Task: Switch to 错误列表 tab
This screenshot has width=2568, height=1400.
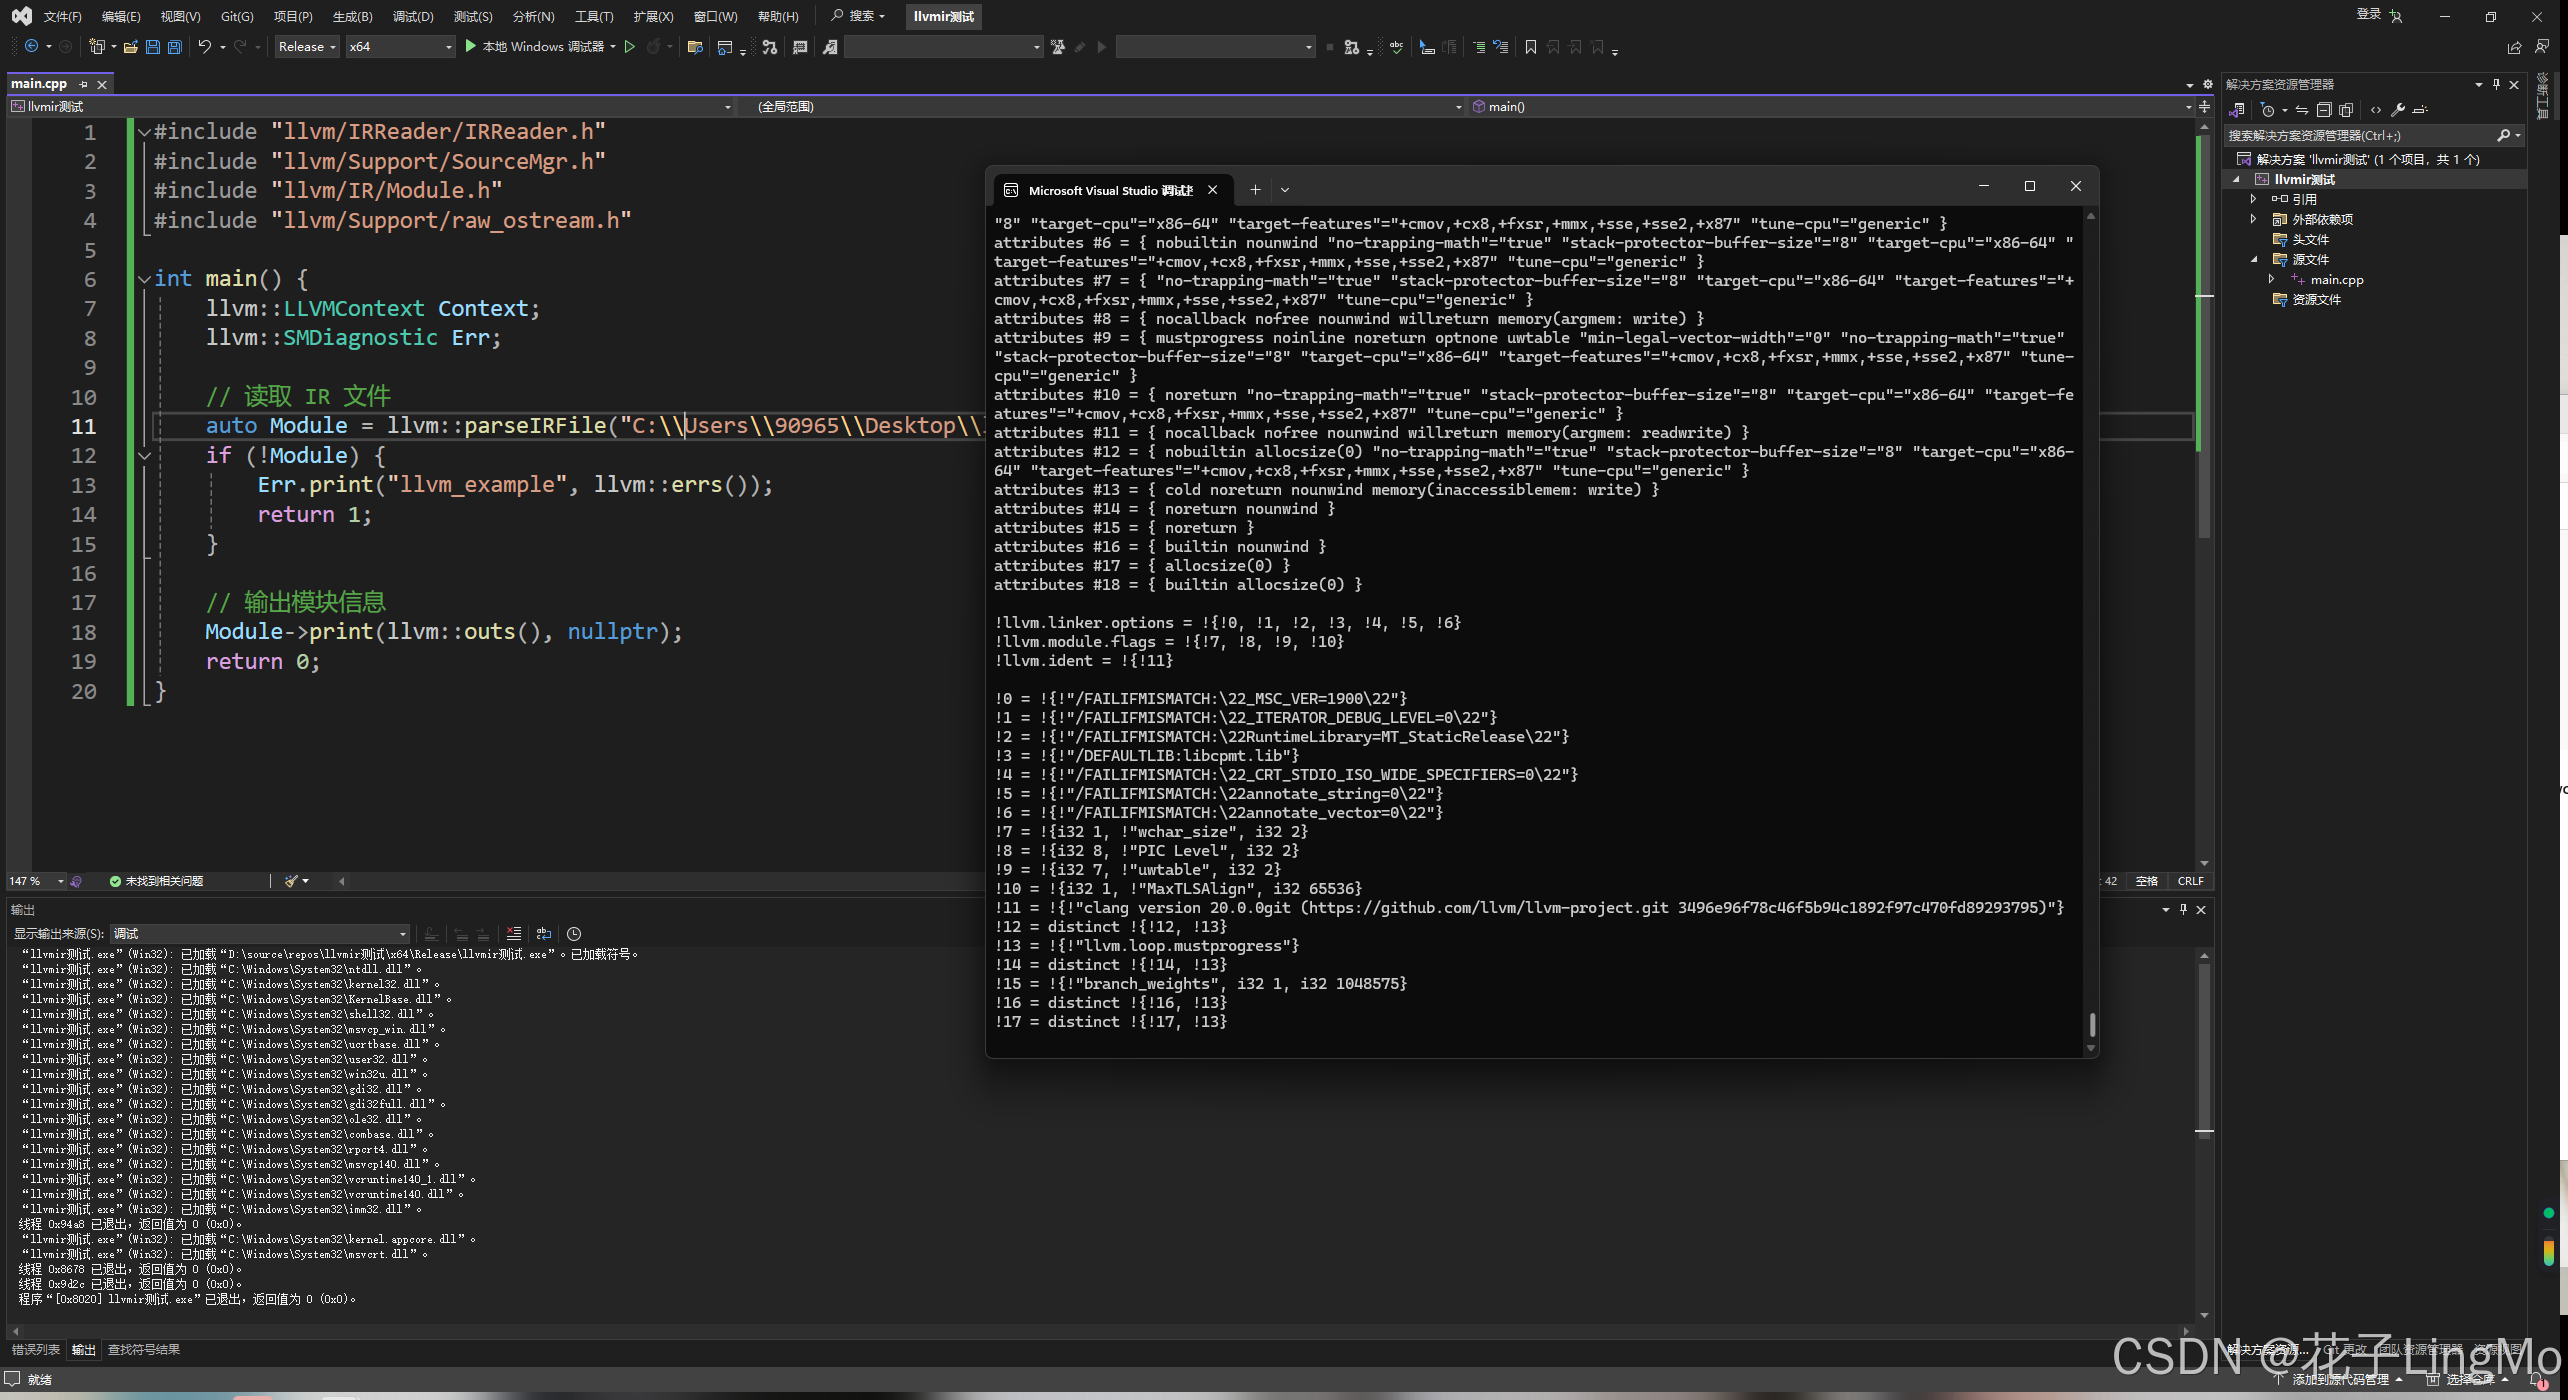Action: pos(36,1350)
